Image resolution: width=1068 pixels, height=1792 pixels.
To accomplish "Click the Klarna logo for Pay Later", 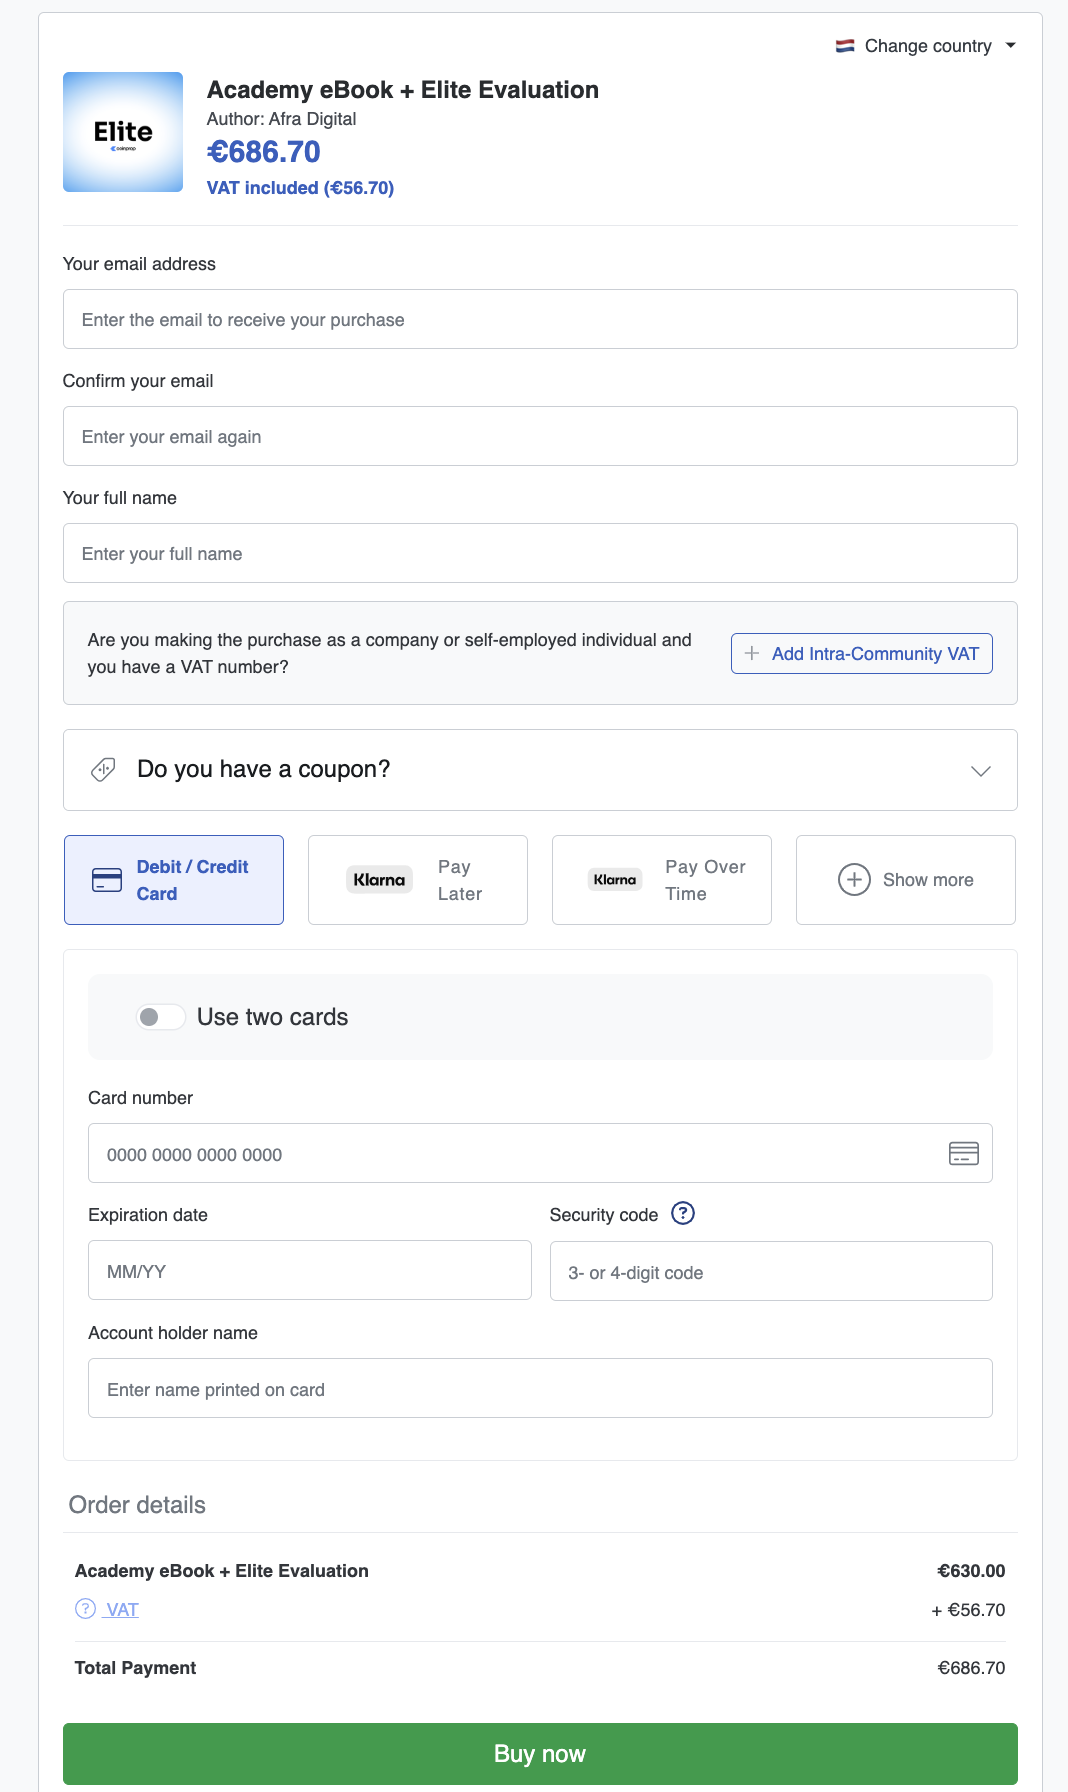I will [x=379, y=880].
